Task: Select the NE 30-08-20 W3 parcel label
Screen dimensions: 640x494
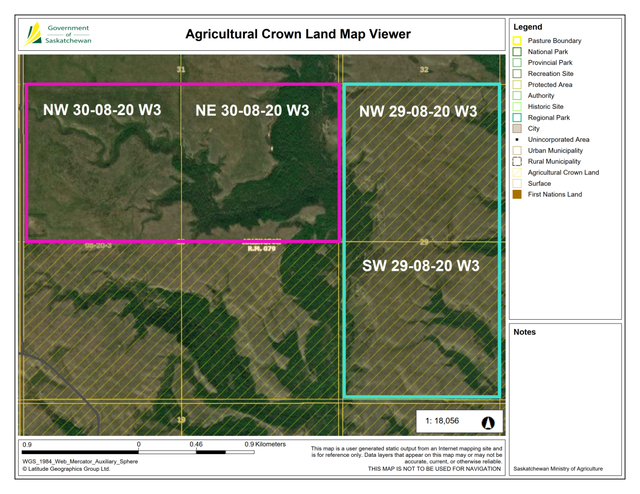Action: coord(254,108)
